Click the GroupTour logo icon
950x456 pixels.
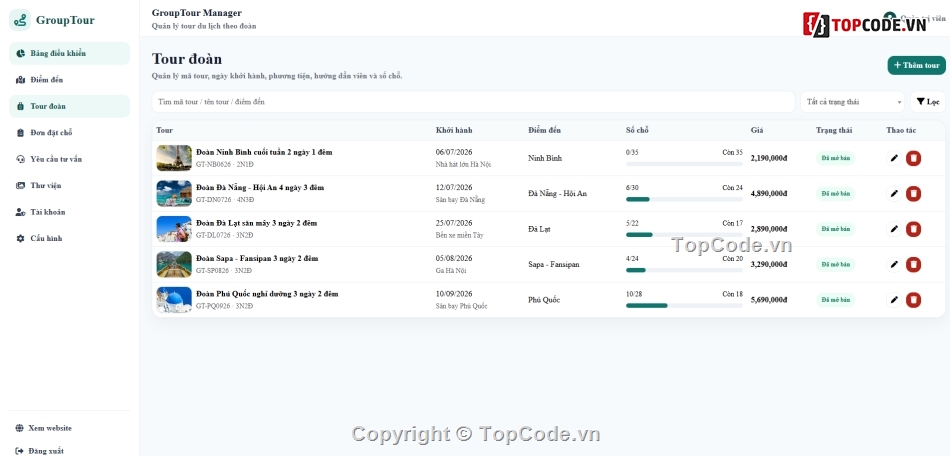[x=20, y=20]
